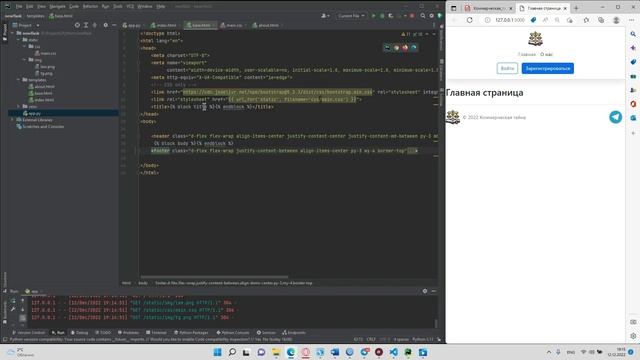Screen dimensions: 640x360
Task: Click the Windows Start button
Action: click(218, 352)
